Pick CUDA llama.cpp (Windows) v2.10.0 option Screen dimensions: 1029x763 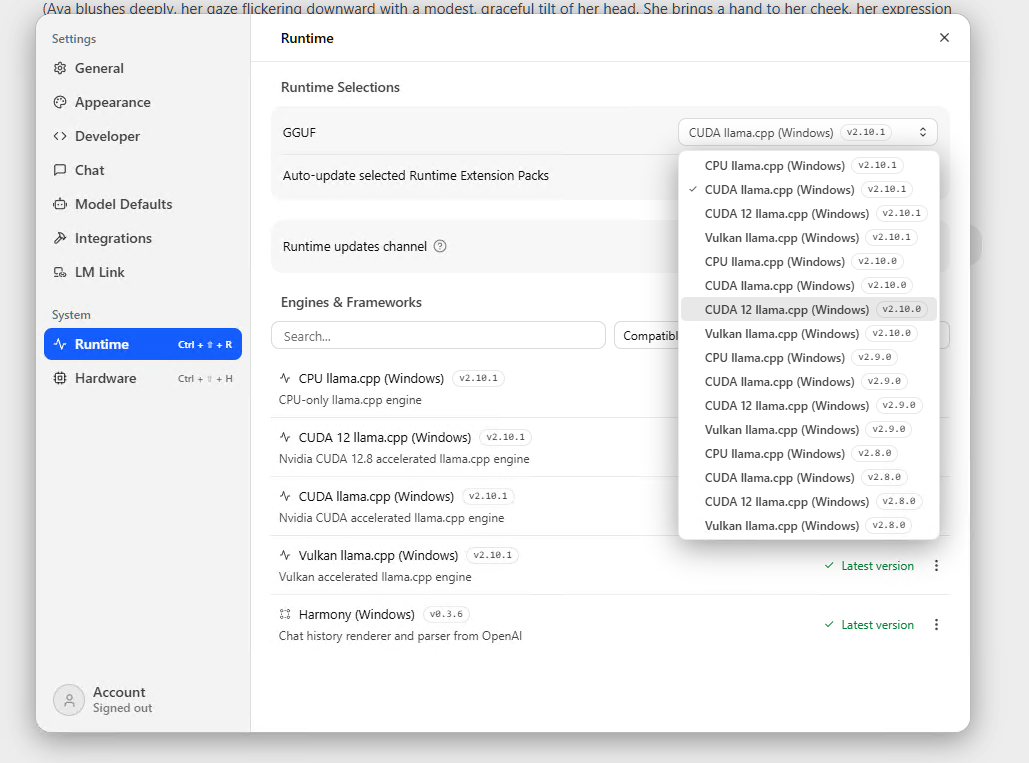click(808, 285)
